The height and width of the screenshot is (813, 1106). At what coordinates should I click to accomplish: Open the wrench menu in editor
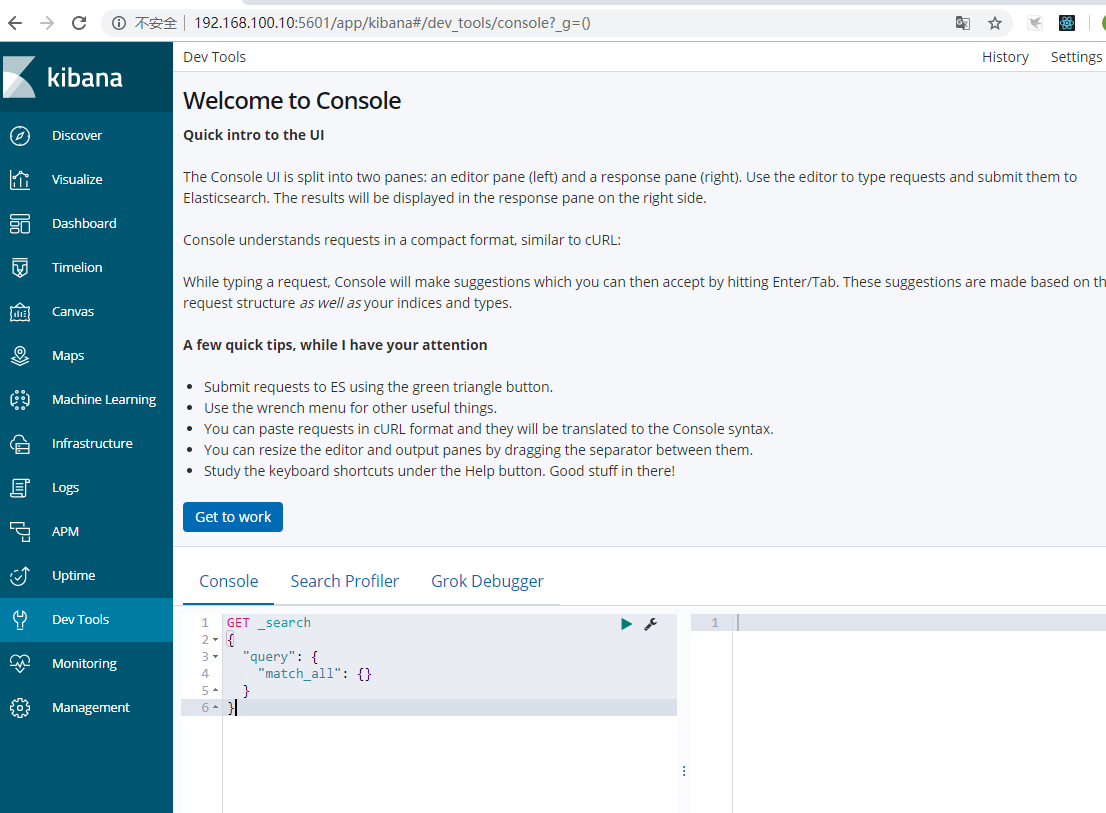(650, 624)
